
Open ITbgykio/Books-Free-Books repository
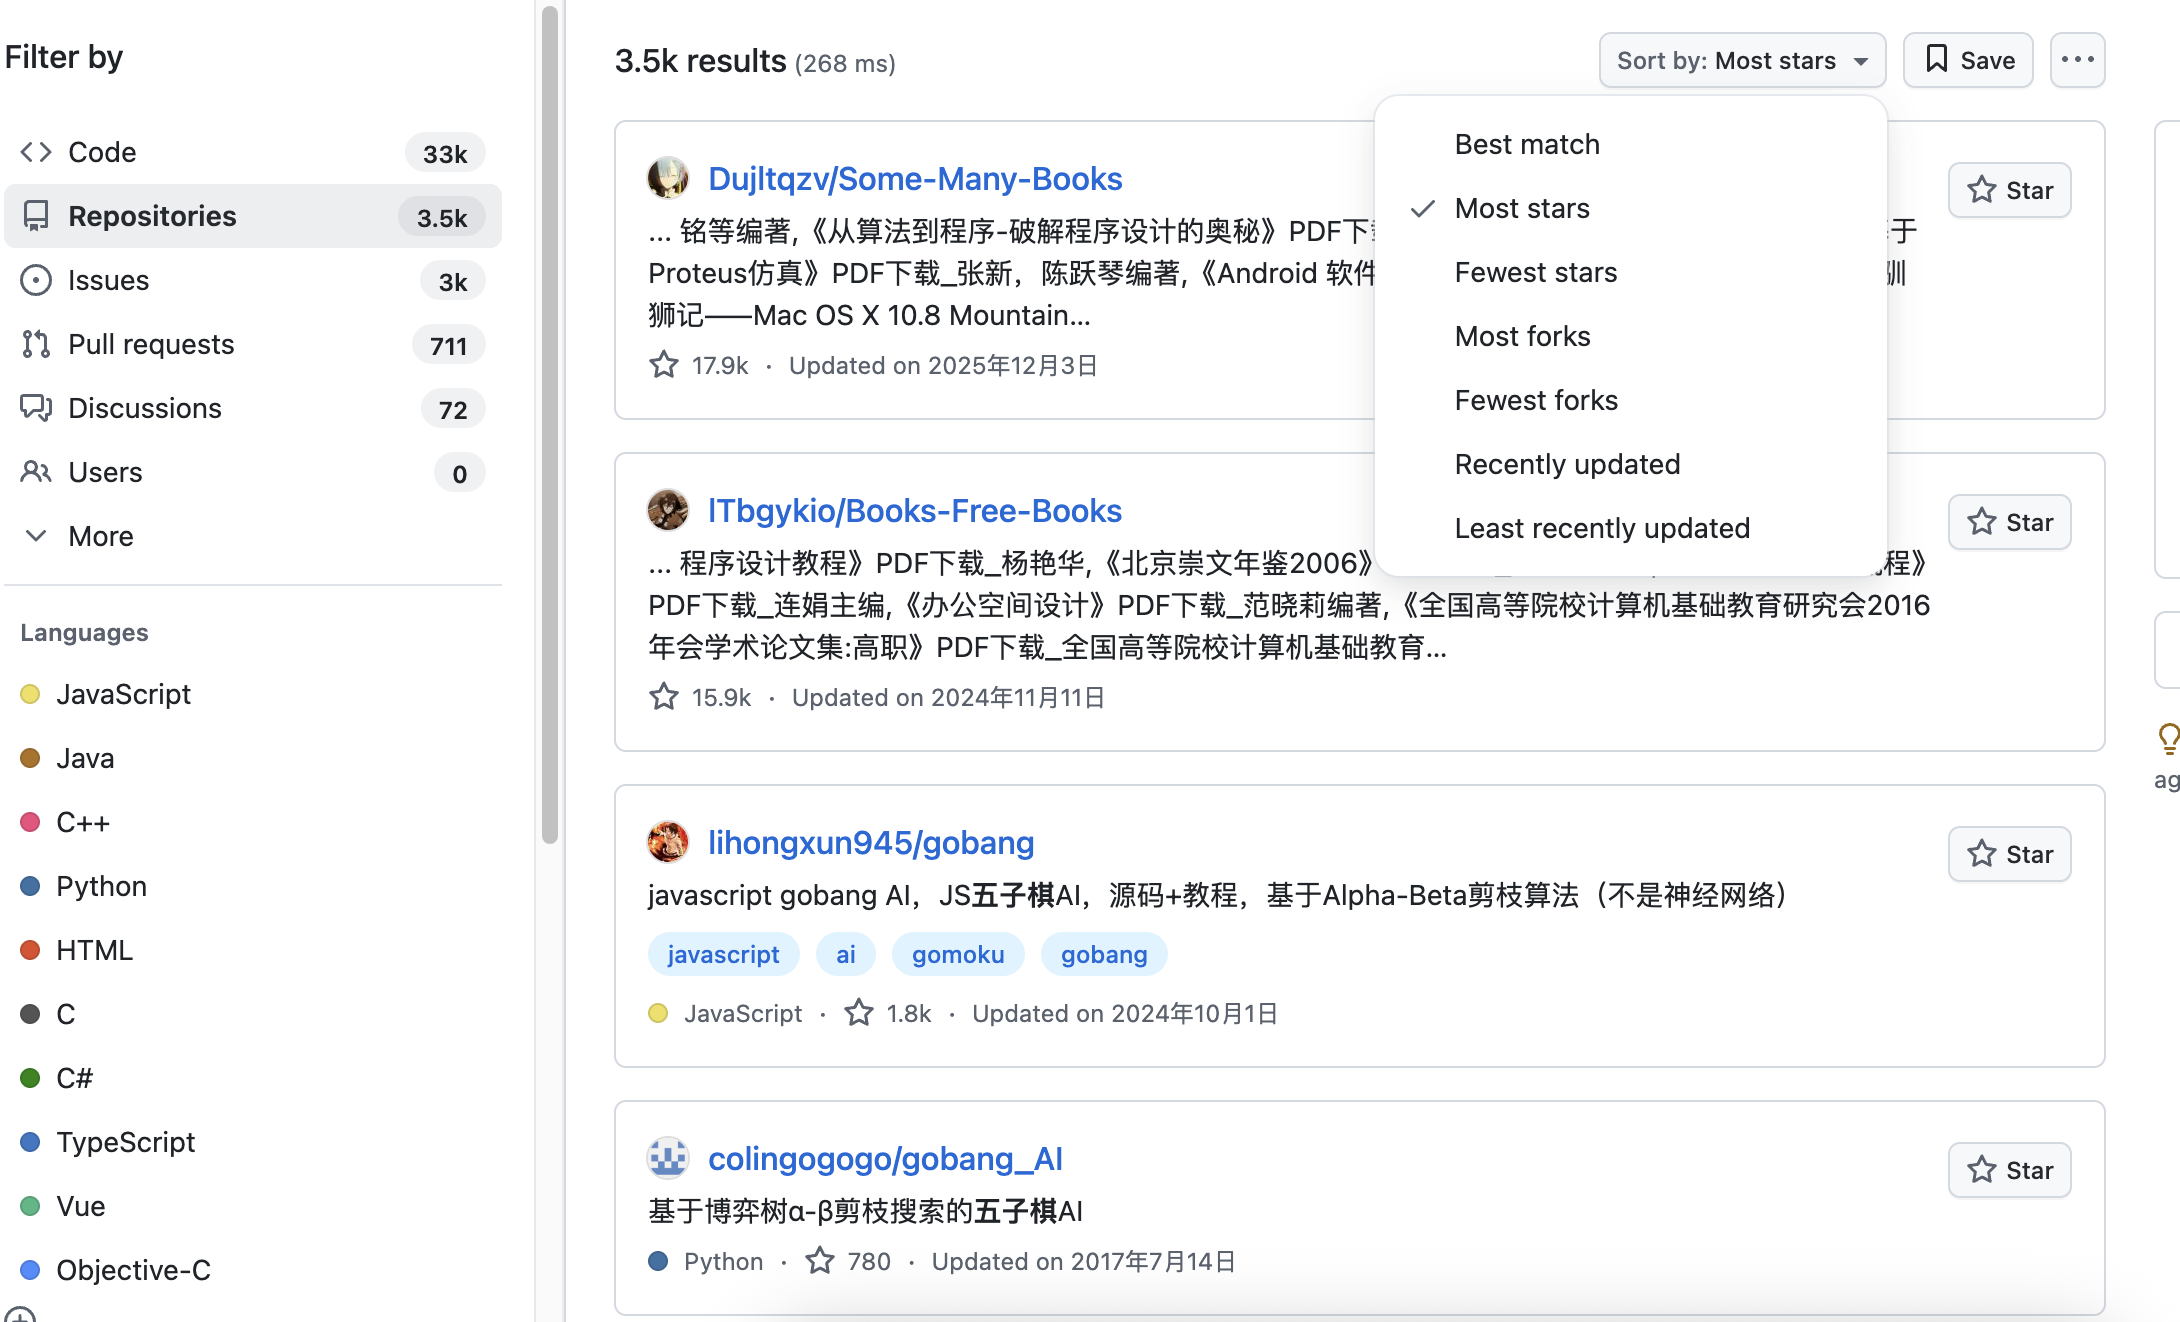pyautogui.click(x=915, y=511)
